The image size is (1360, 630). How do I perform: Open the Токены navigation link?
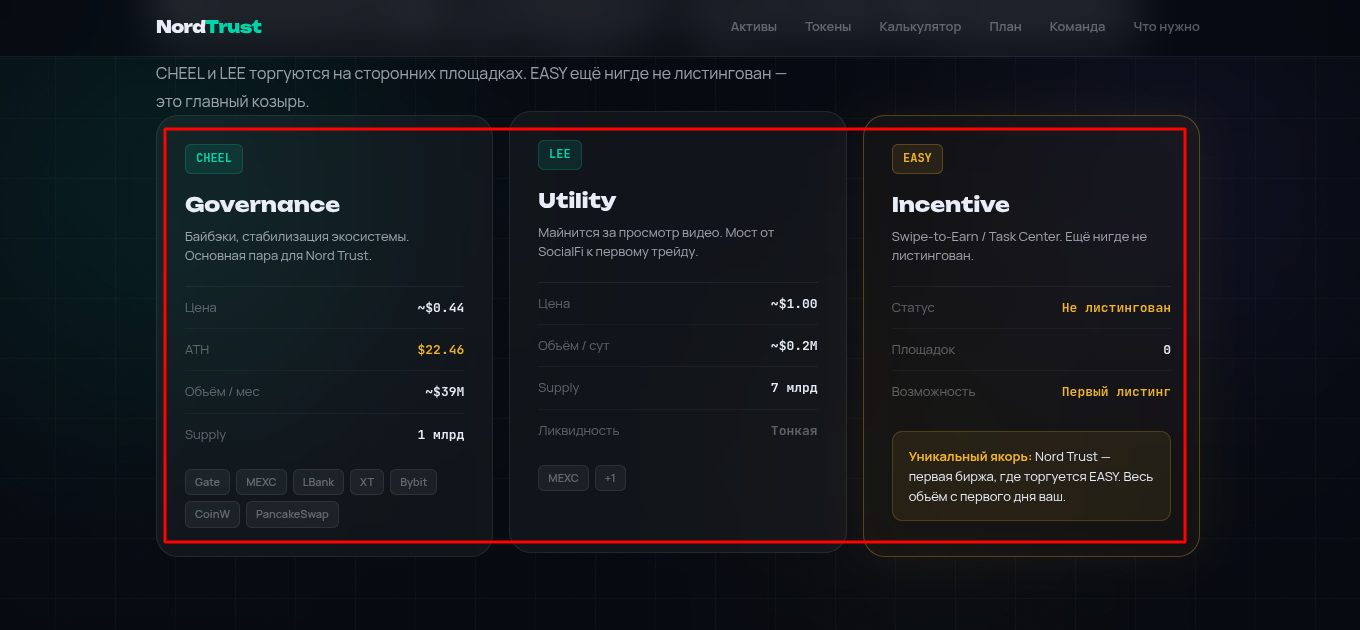coord(828,27)
